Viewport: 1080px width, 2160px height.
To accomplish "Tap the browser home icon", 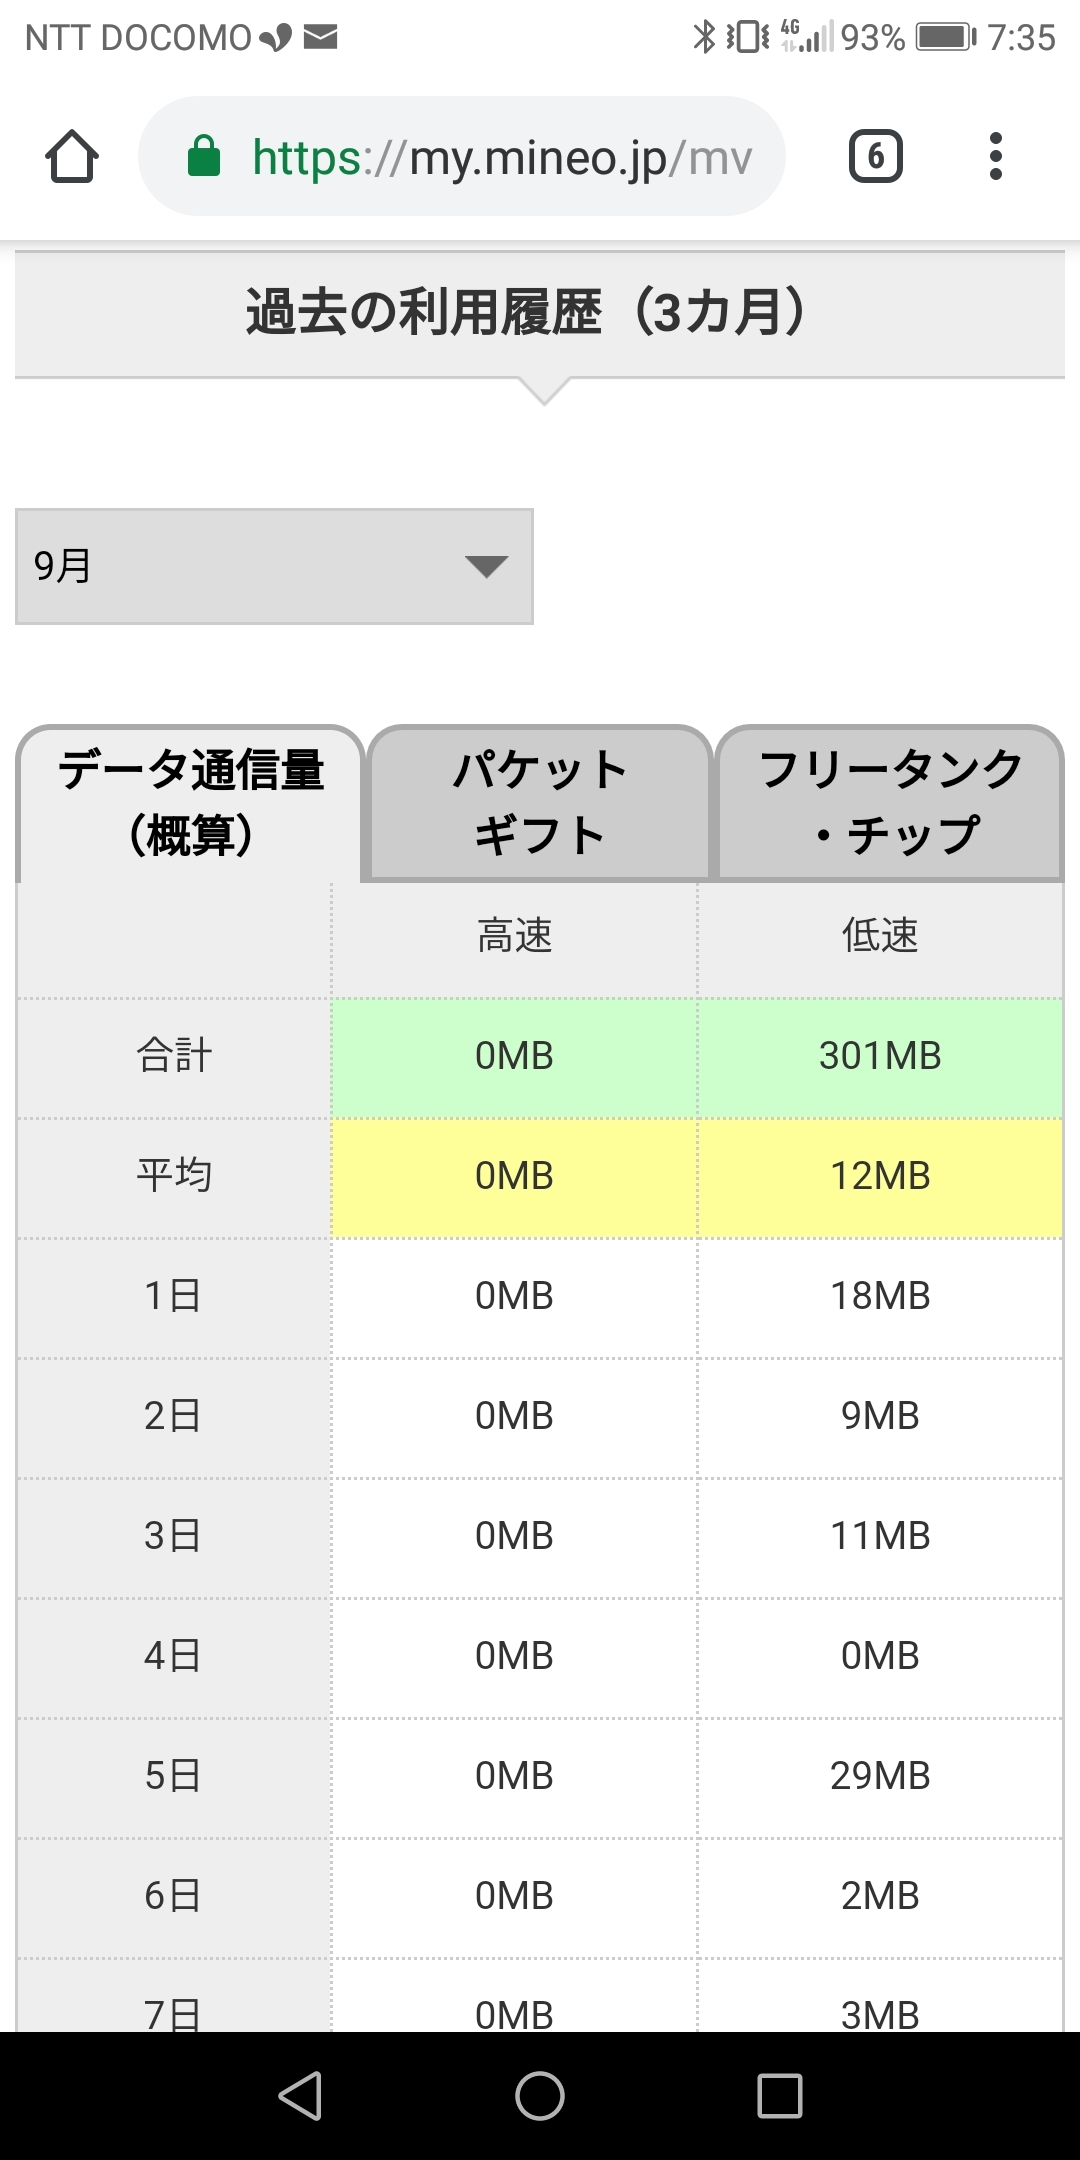I will click(x=72, y=157).
